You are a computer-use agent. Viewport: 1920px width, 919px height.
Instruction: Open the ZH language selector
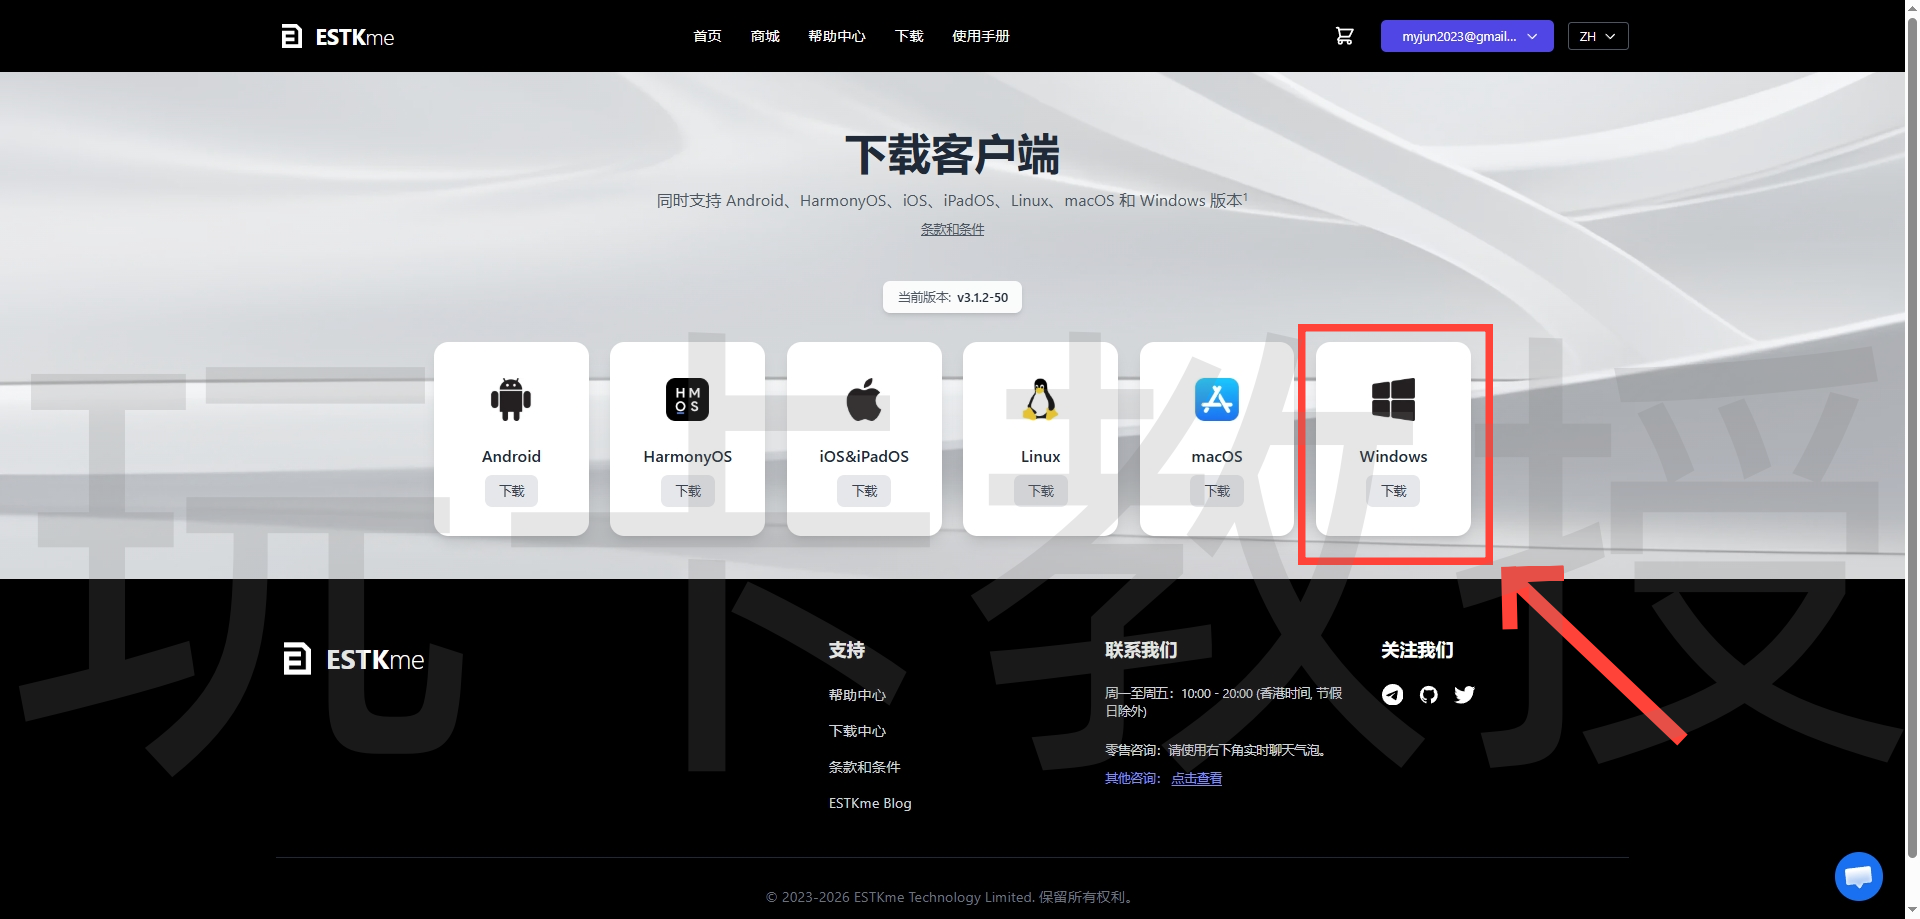click(1598, 36)
